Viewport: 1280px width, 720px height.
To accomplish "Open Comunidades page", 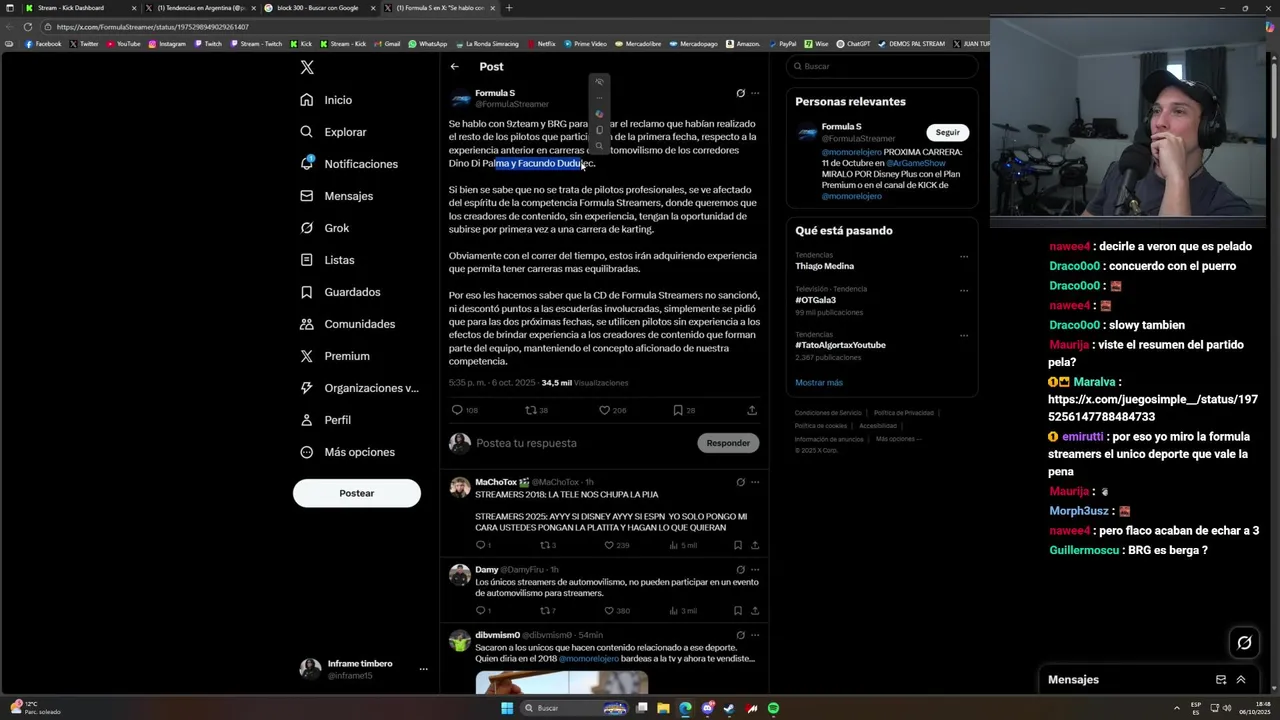I will (x=347, y=324).
